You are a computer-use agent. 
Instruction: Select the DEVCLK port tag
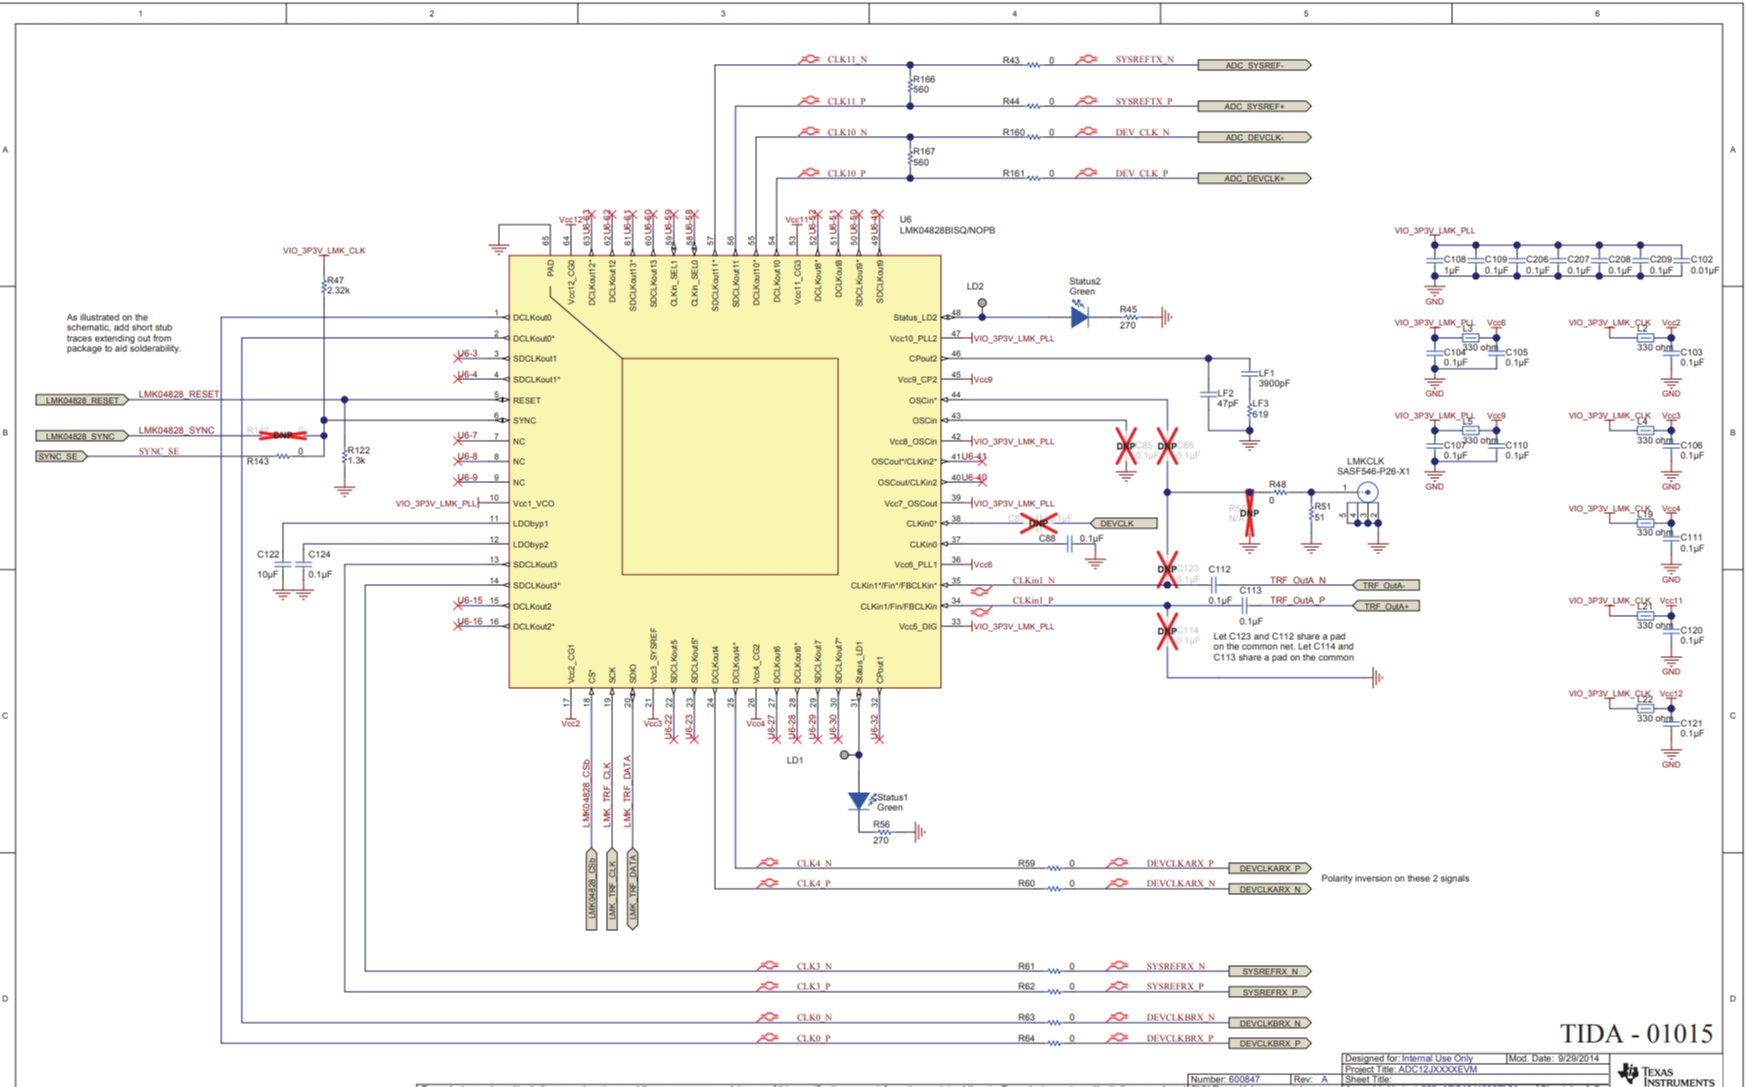click(x=1123, y=523)
